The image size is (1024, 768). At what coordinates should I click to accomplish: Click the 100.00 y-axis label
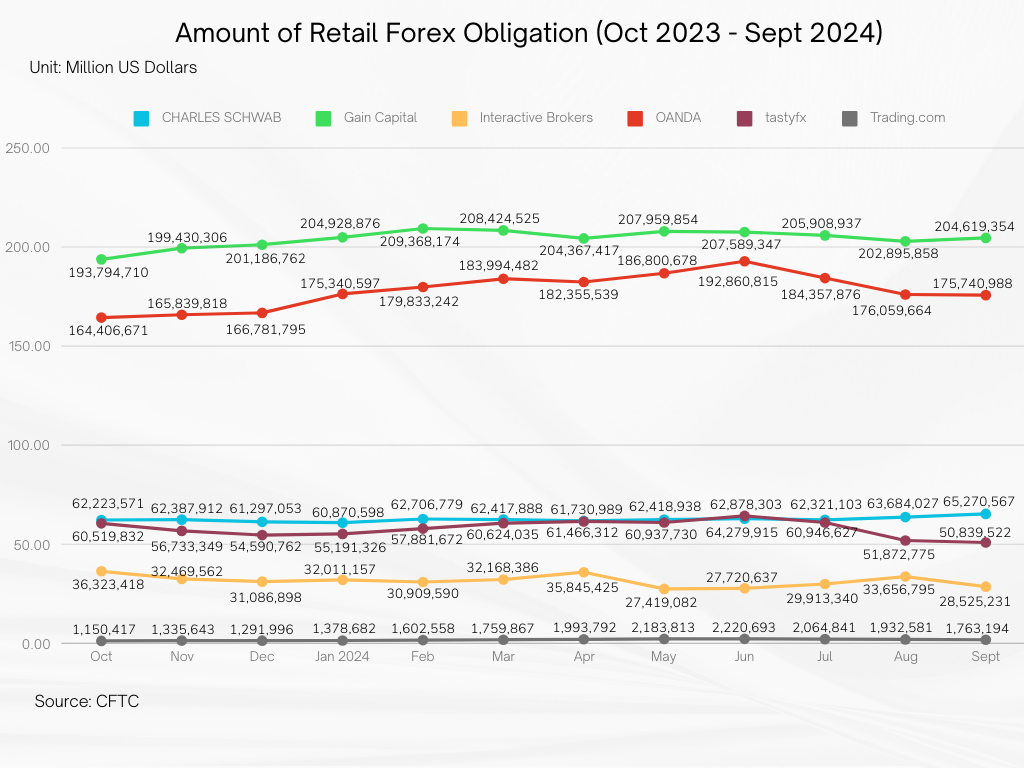click(29, 445)
